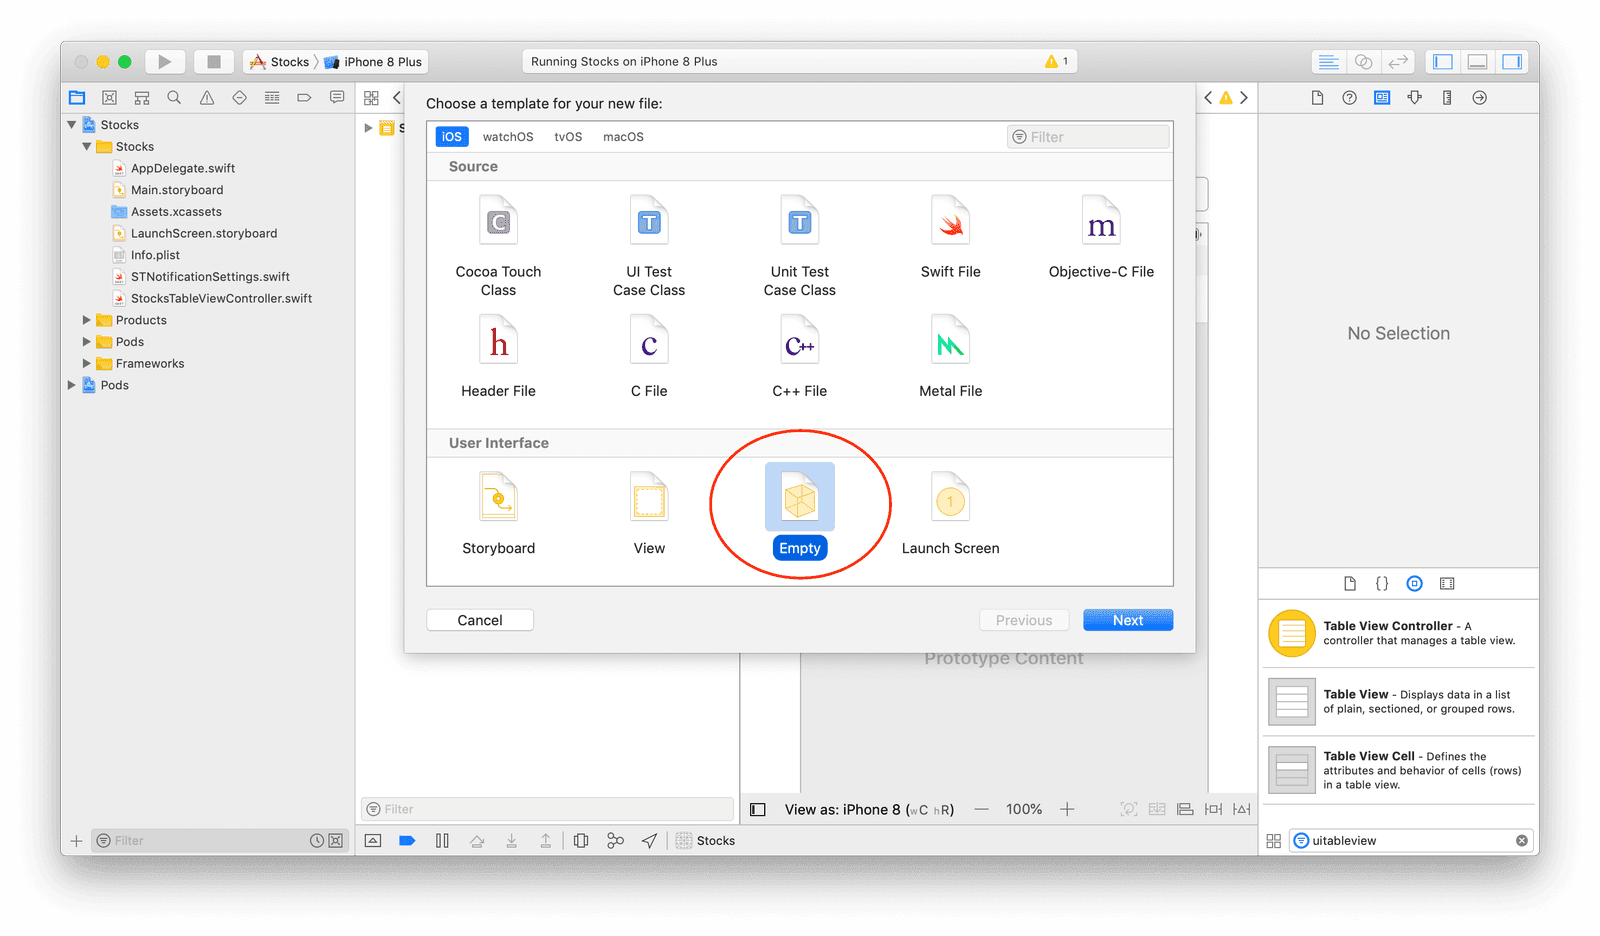
Task: Switch to the macOS template tab
Action: pos(623,136)
